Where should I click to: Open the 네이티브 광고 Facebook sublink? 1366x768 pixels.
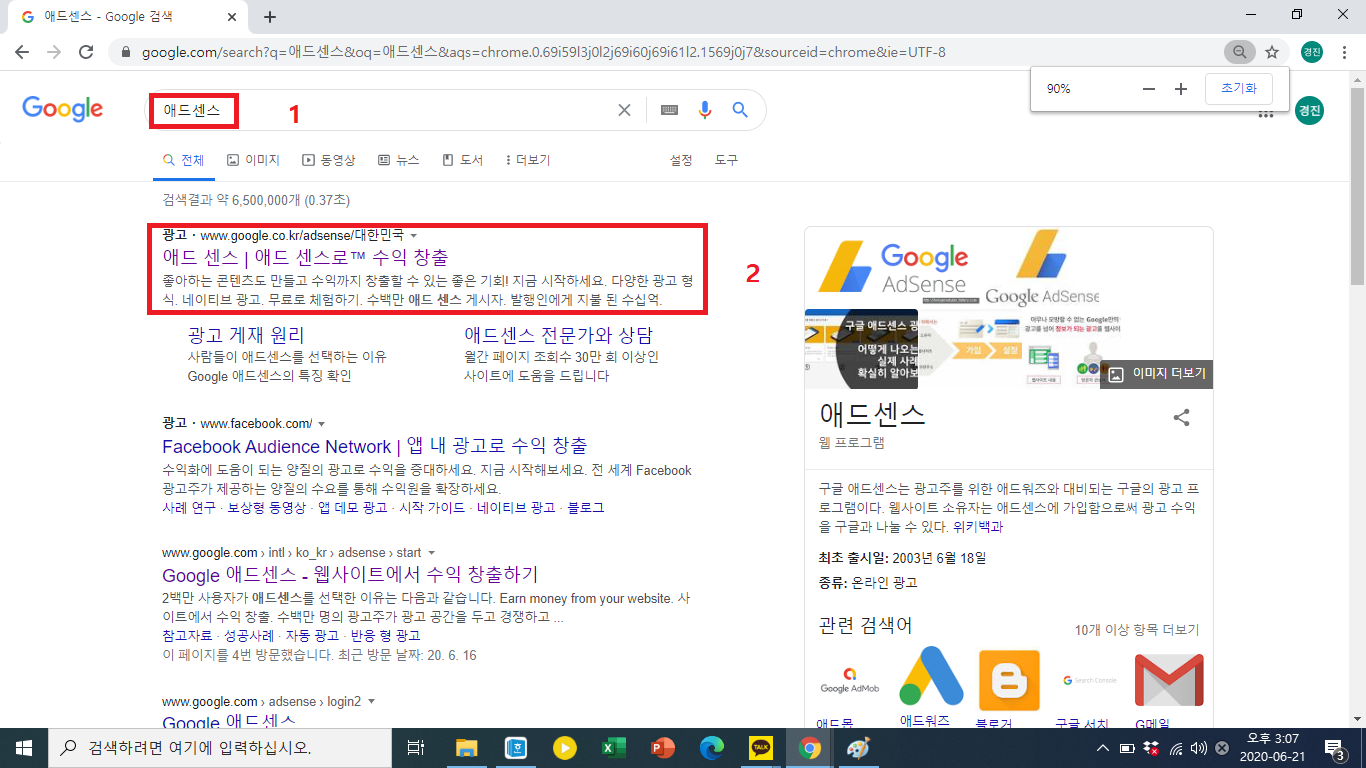[x=516, y=508]
